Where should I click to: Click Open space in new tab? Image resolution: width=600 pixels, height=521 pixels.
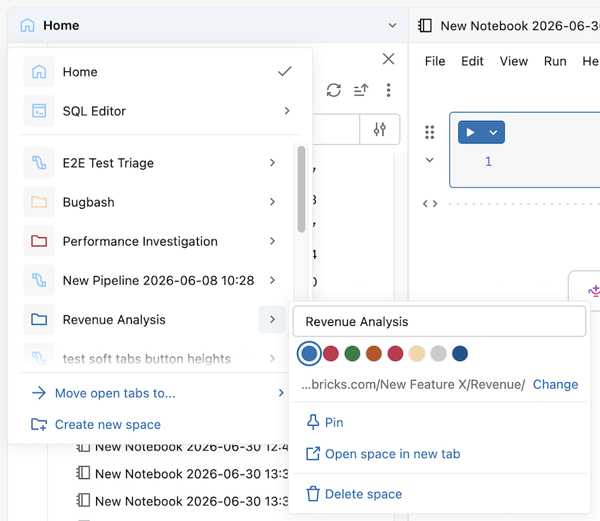393,454
